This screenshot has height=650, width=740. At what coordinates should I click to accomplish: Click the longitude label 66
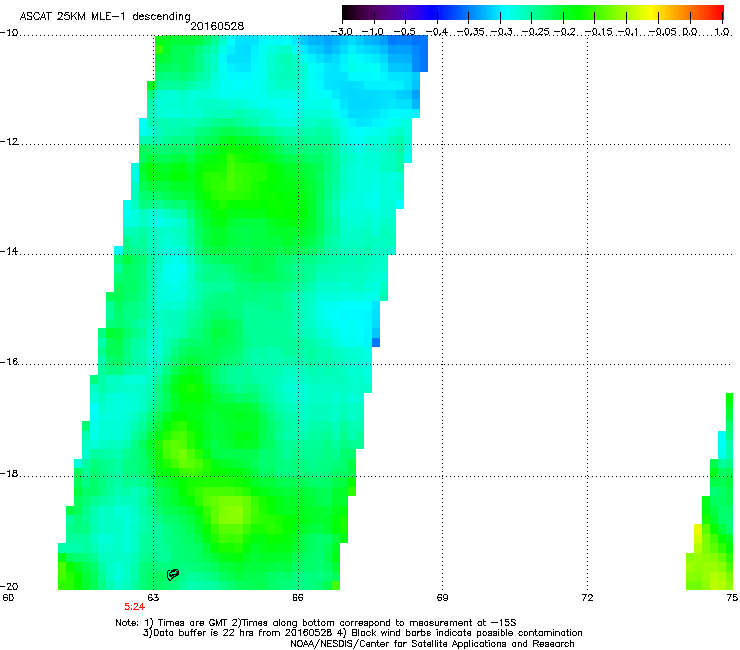pos(297,598)
